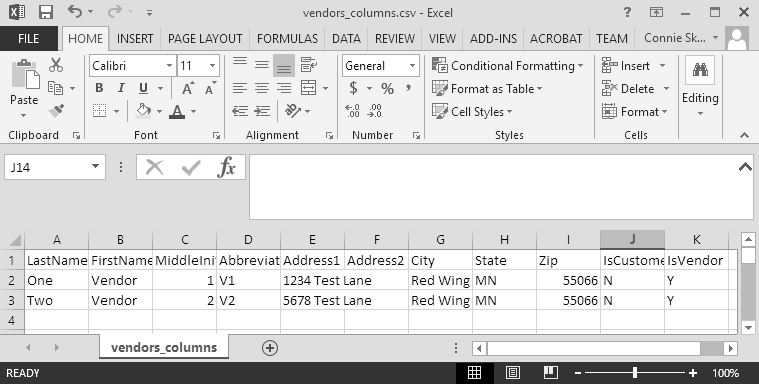759x384 pixels.
Task: Click the Delete cells button
Action: click(636, 89)
